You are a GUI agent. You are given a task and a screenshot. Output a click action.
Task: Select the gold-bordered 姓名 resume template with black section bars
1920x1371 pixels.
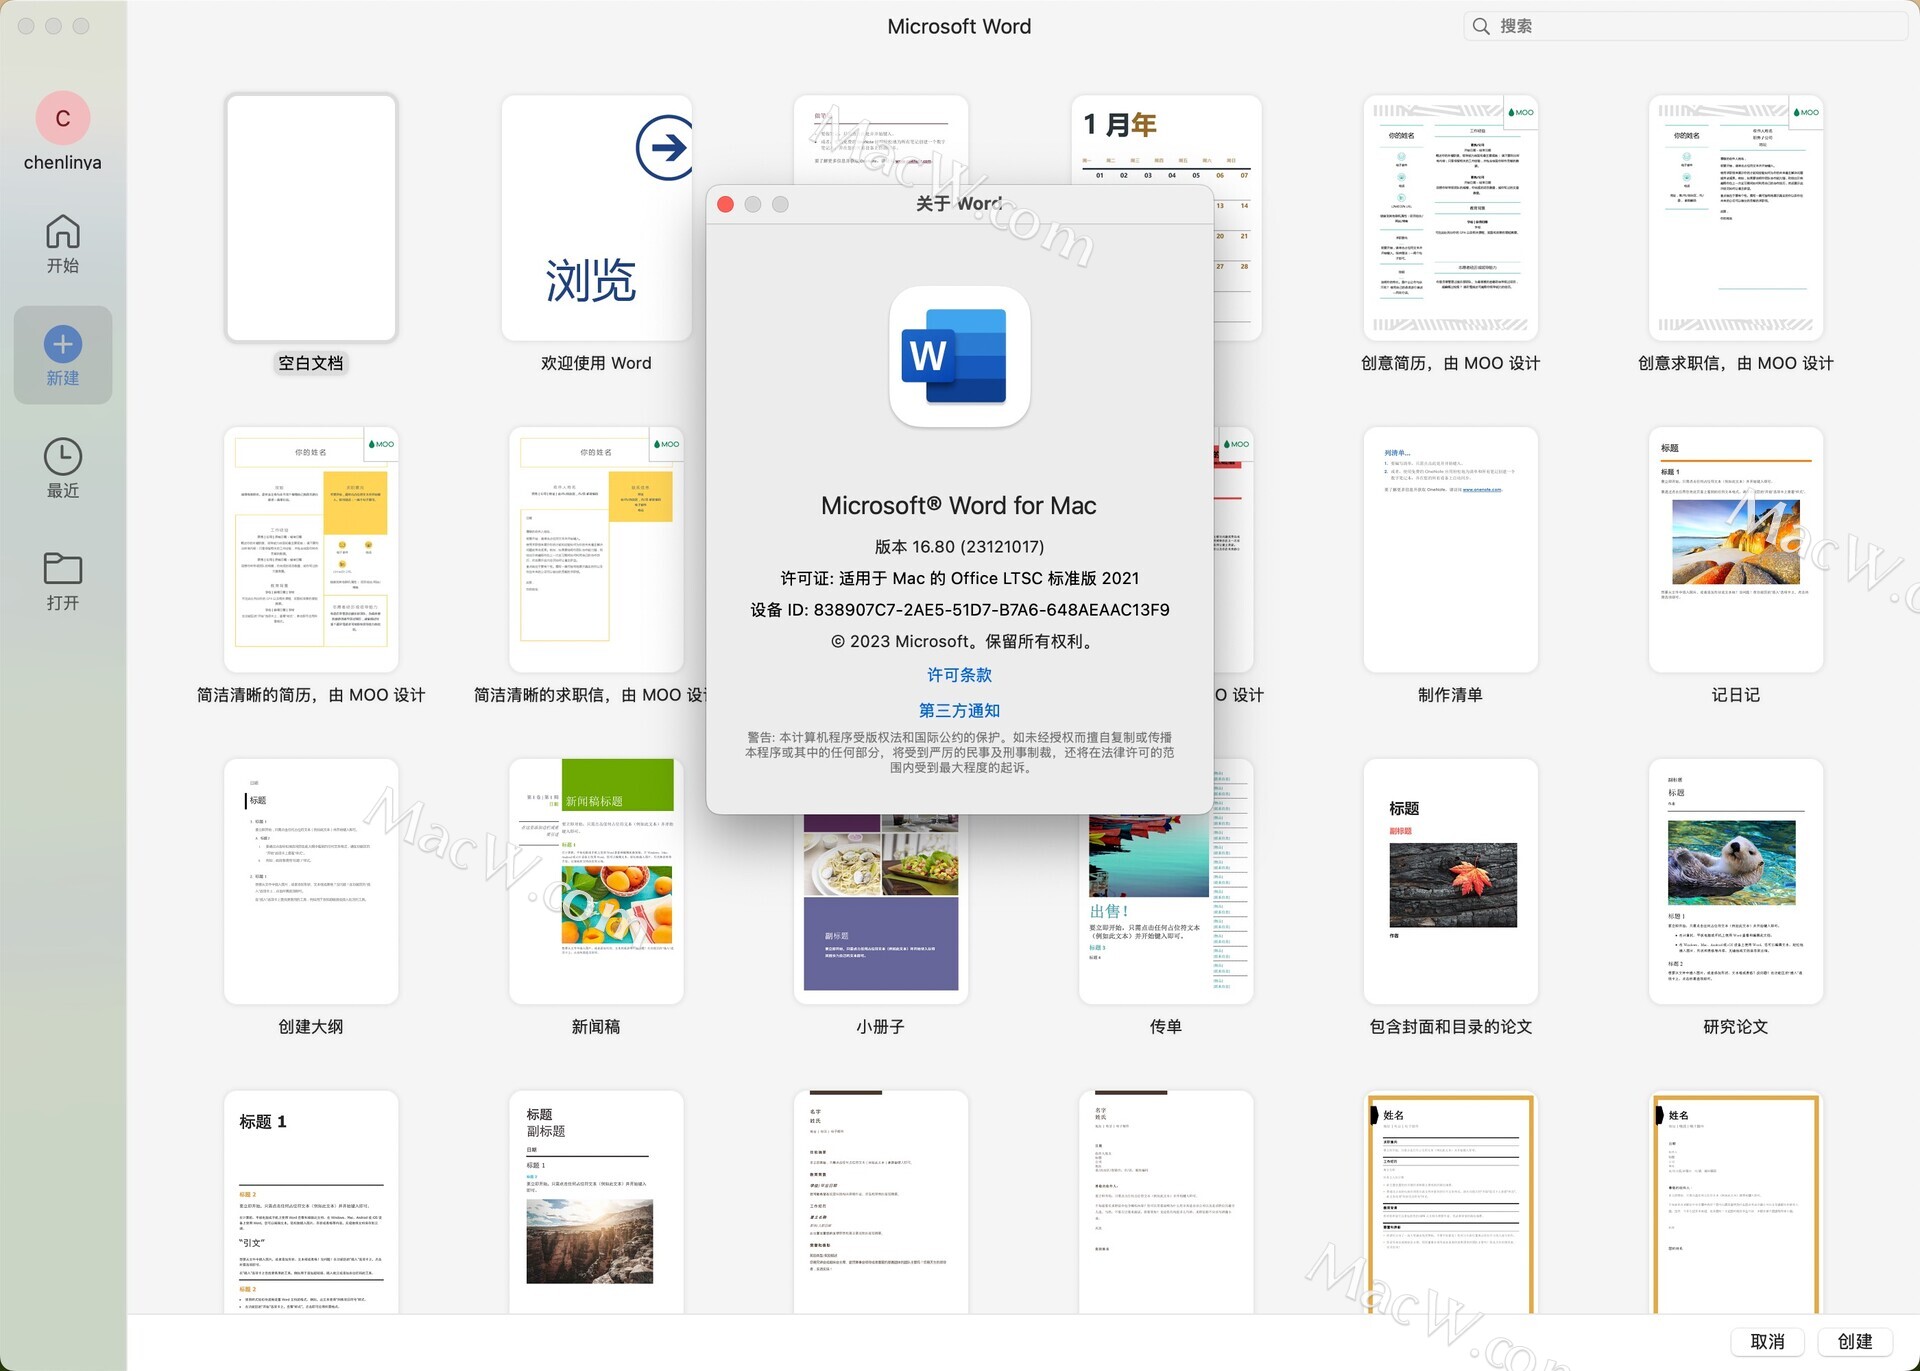[x=1450, y=1202]
